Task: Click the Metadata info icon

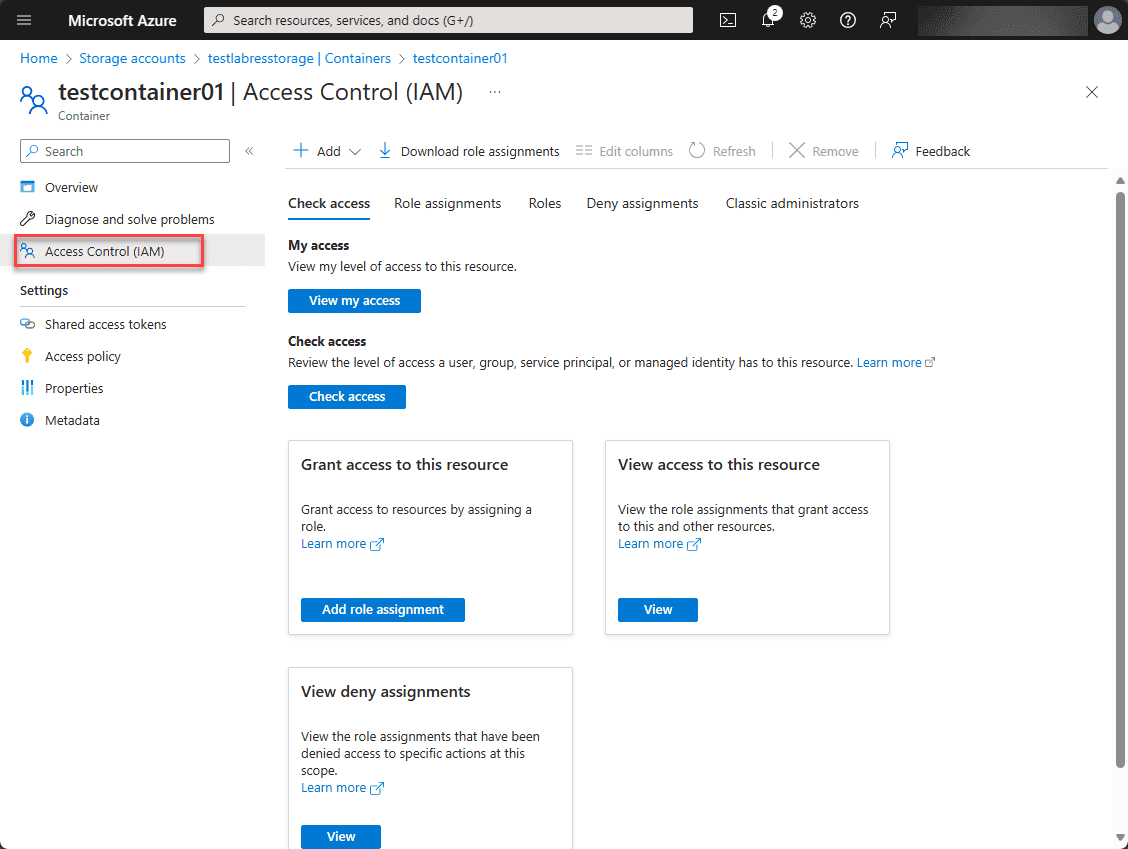Action: (27, 420)
